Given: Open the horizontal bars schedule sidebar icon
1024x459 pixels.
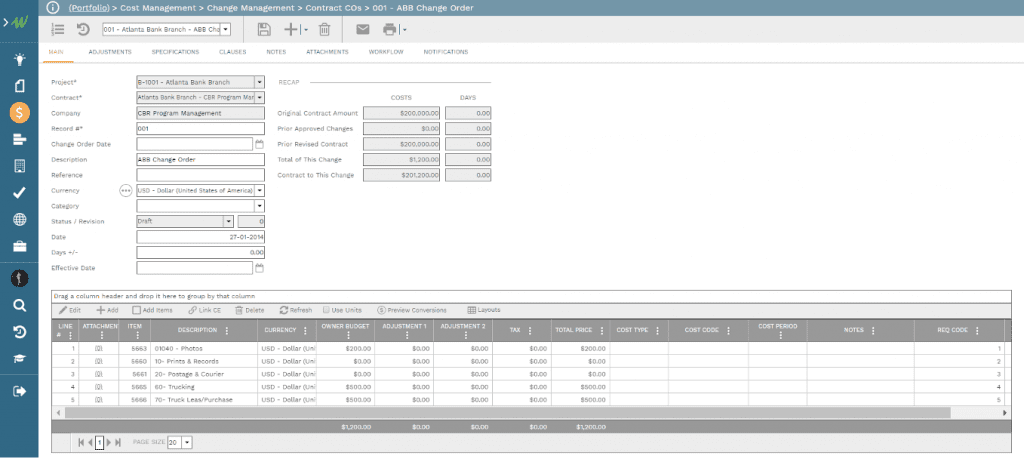Looking at the screenshot, I should 20,139.
